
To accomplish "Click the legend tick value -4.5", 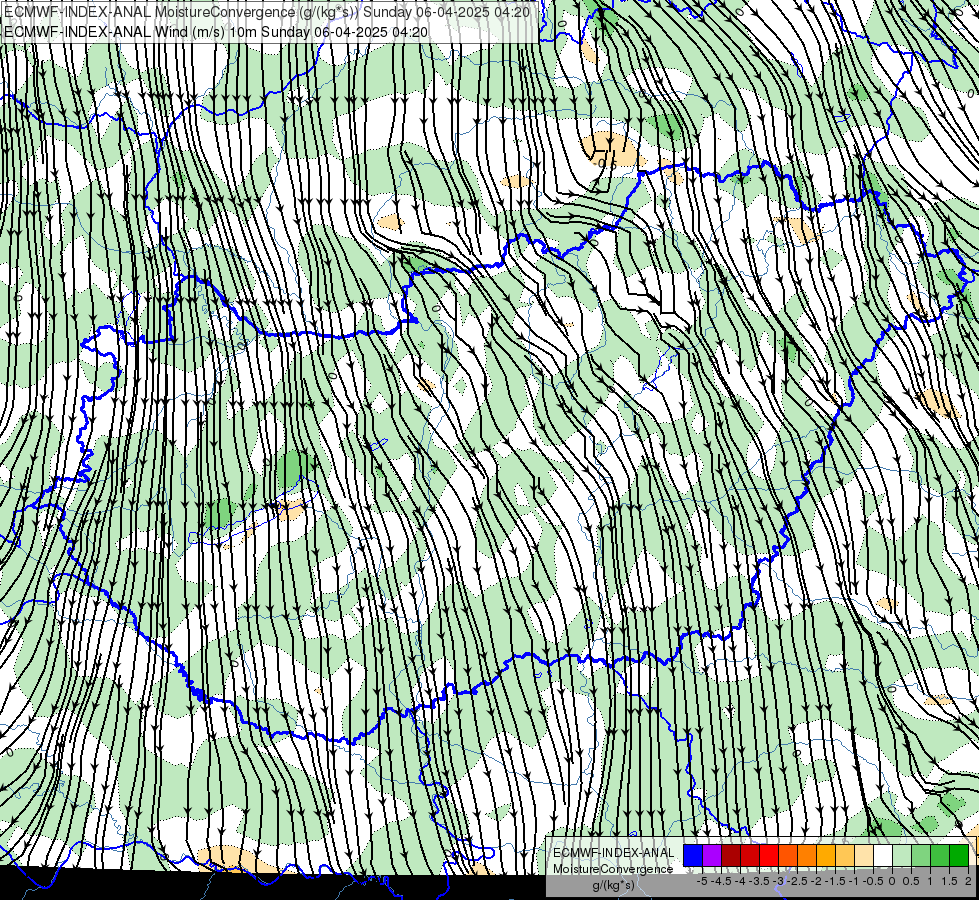I will [721, 881].
